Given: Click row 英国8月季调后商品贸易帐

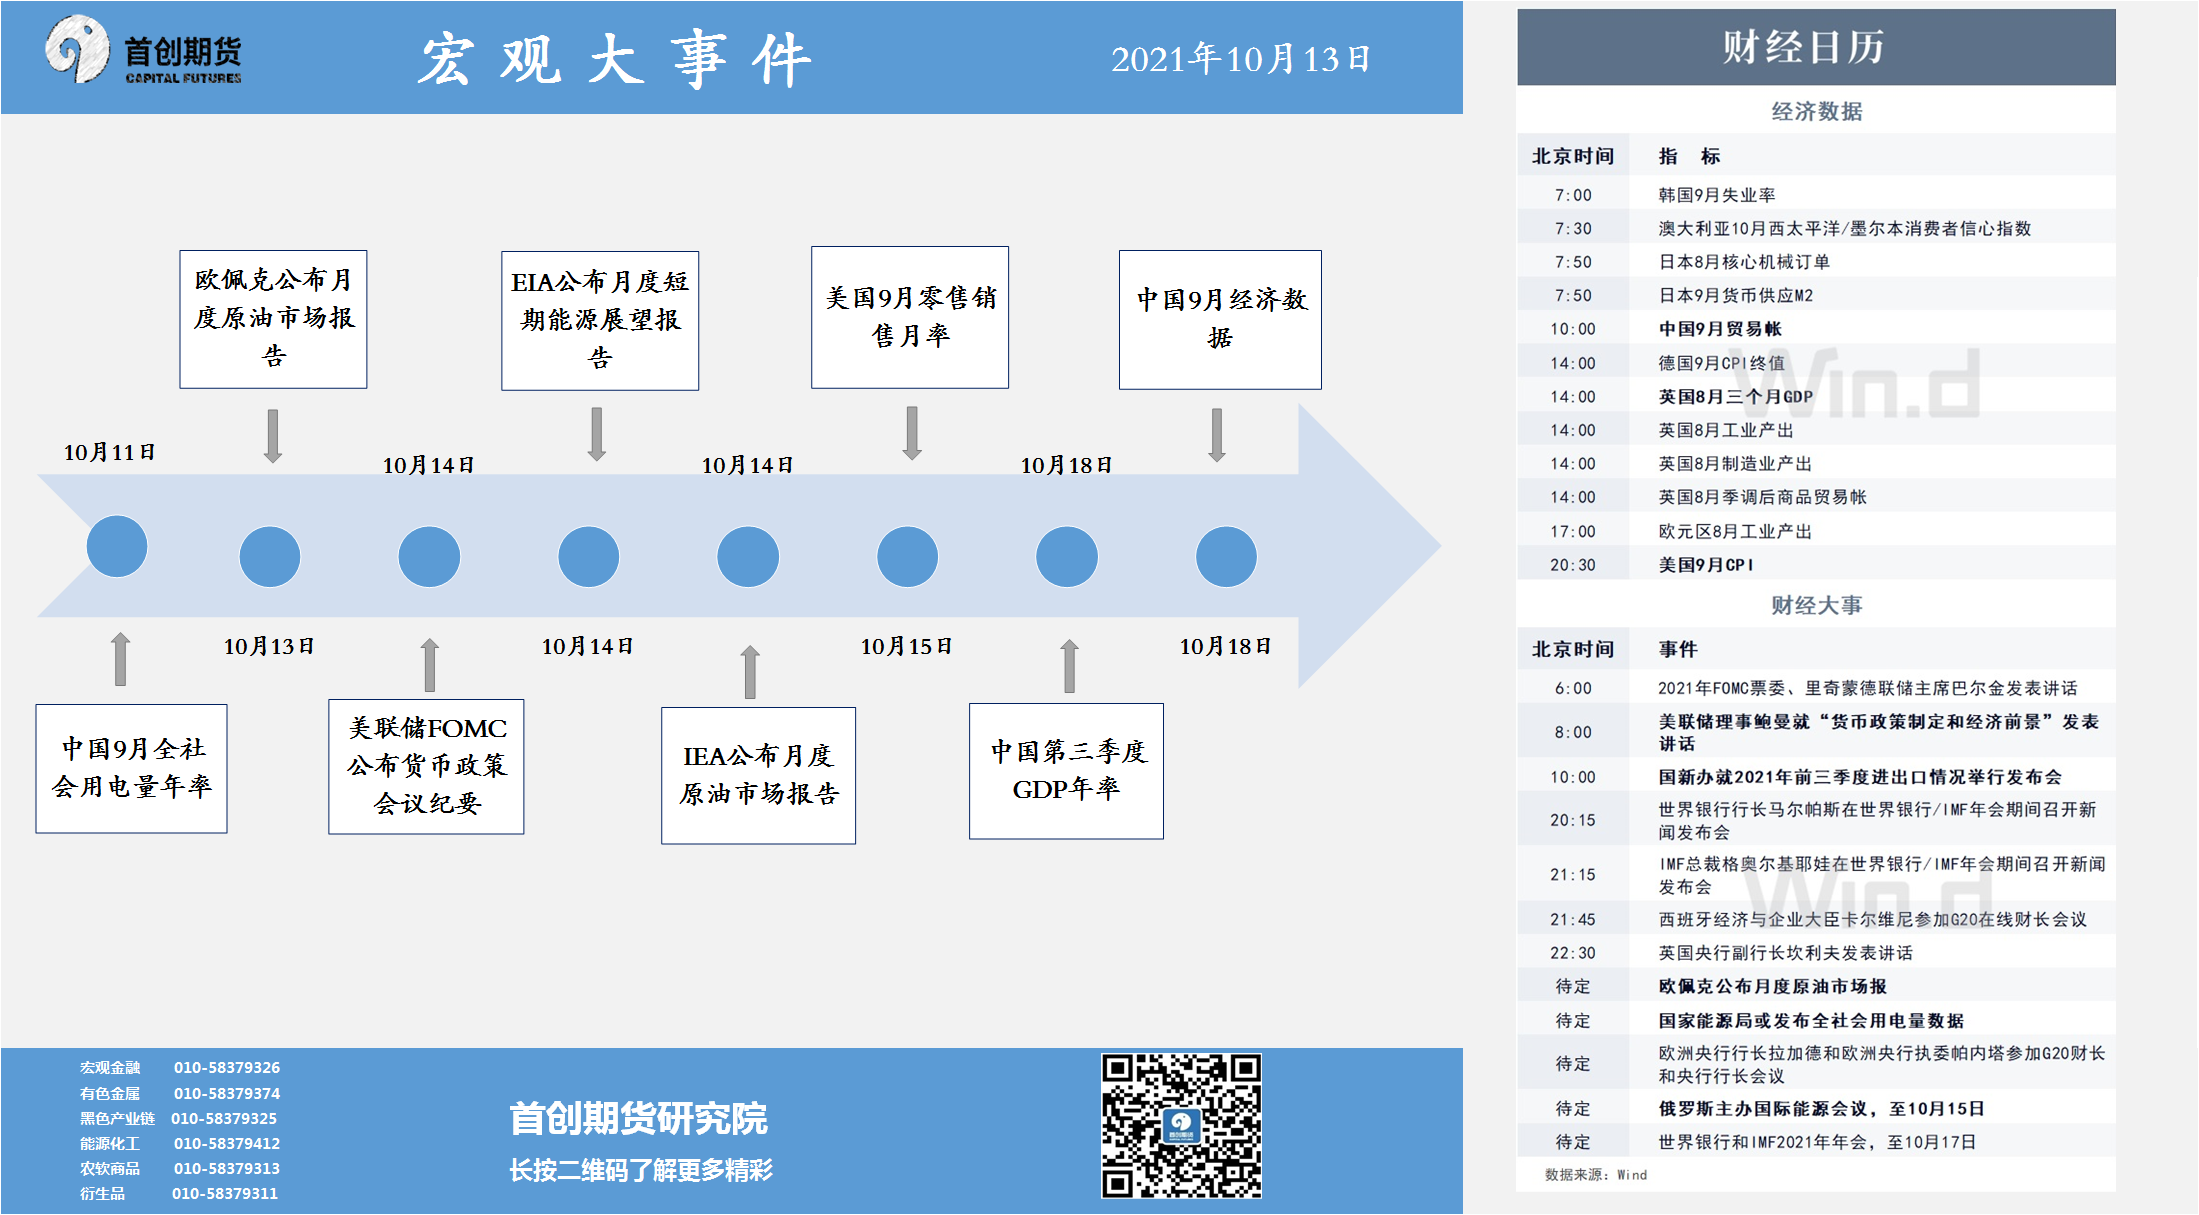Looking at the screenshot, I should click(x=1816, y=497).
